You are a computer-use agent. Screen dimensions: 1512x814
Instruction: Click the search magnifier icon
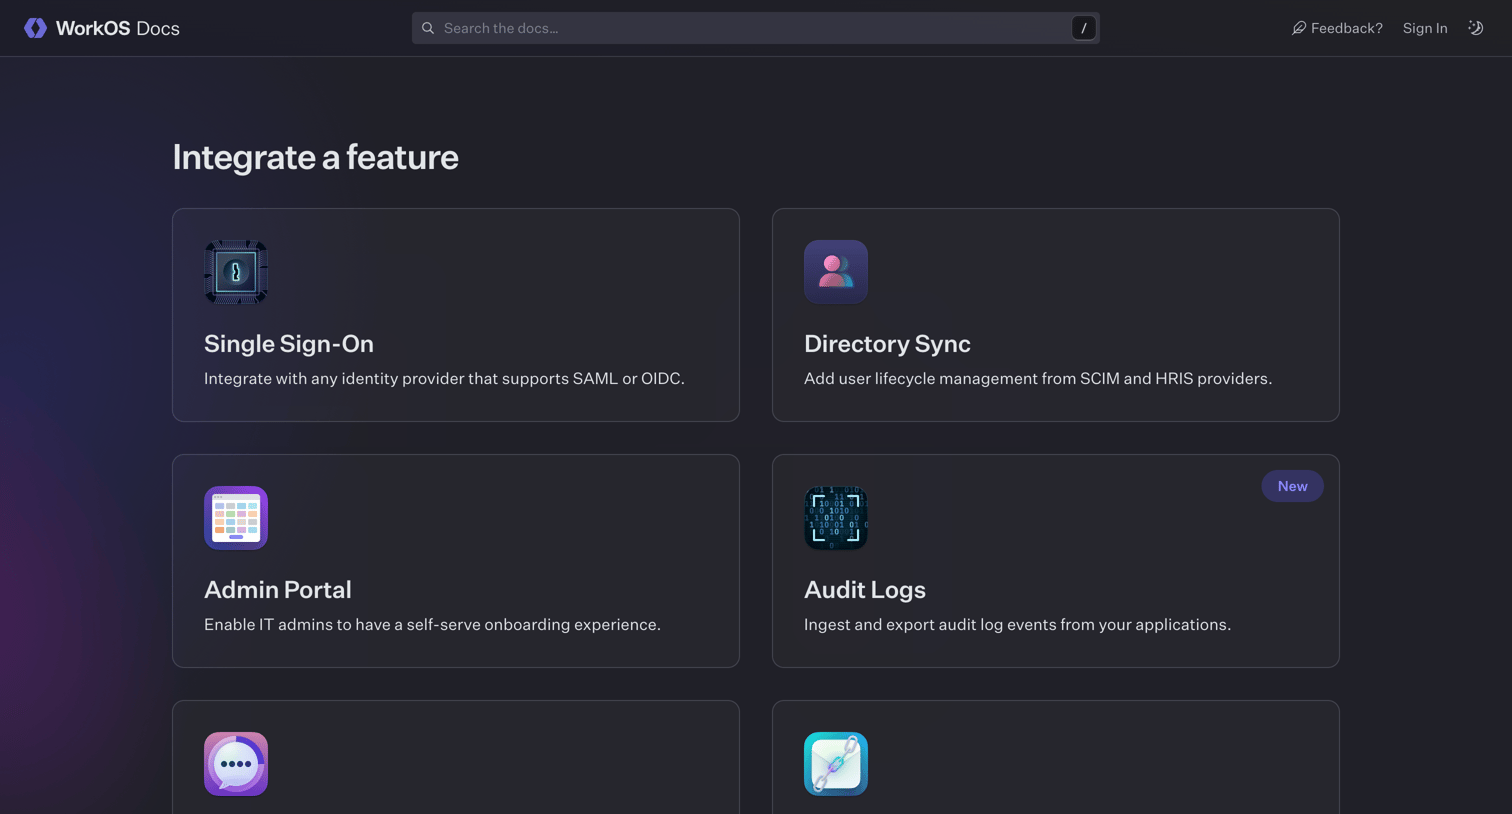428,28
